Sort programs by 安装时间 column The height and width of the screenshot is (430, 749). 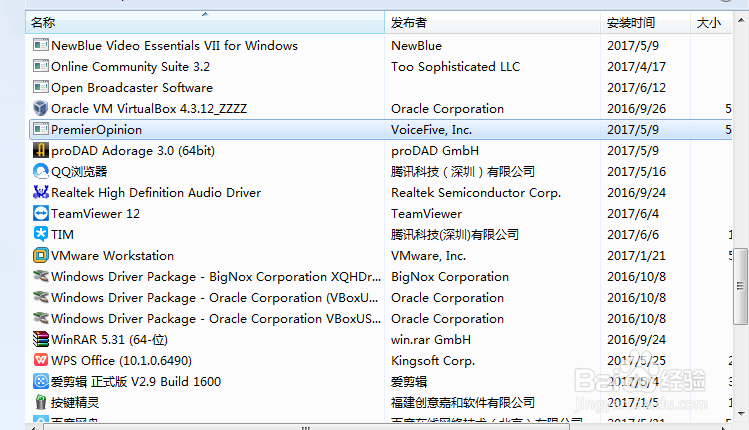[x=646, y=22]
